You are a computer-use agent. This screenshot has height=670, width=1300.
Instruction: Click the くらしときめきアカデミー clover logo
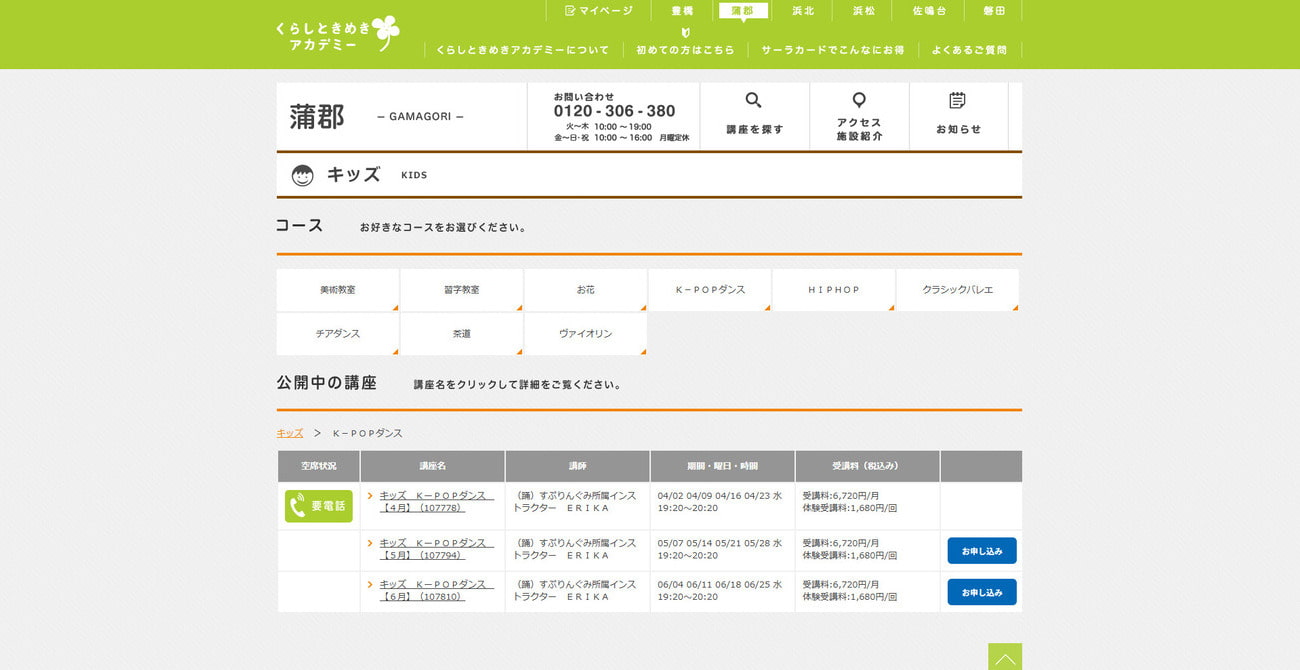point(338,35)
